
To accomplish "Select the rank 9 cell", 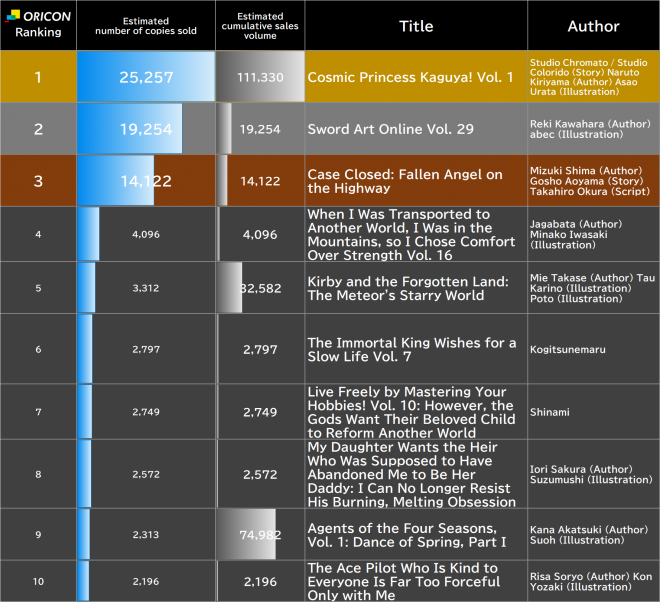I will coord(38,534).
